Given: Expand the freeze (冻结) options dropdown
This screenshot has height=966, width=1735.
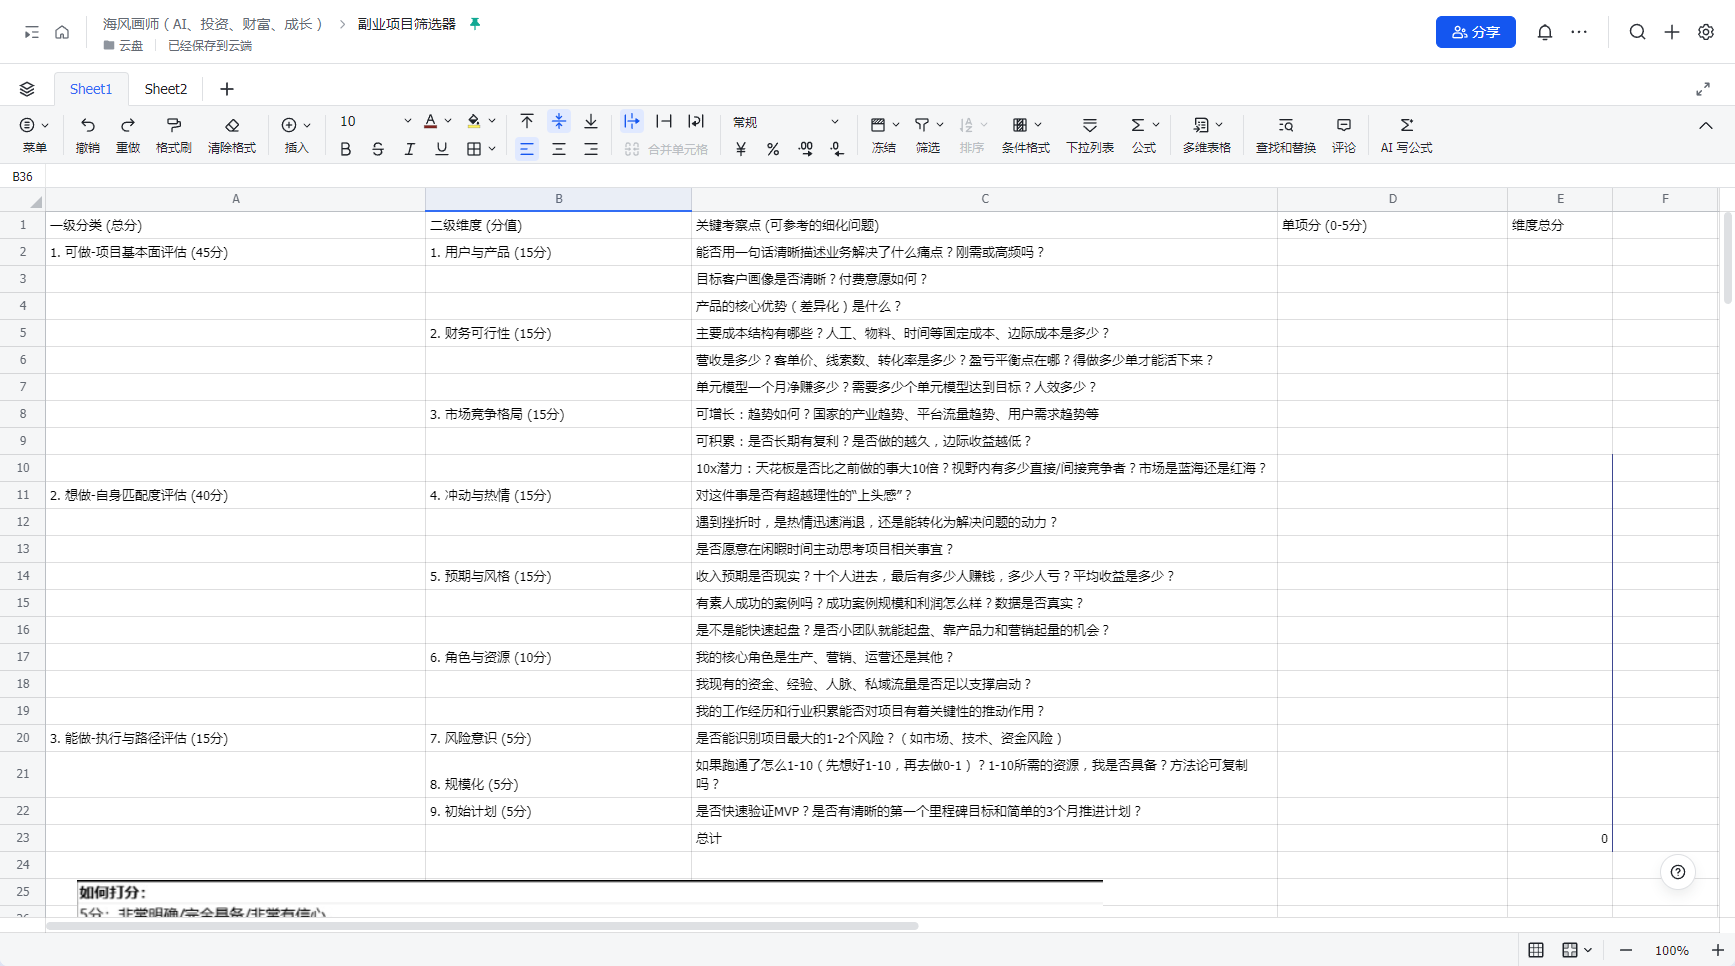Looking at the screenshot, I should pyautogui.click(x=896, y=125).
